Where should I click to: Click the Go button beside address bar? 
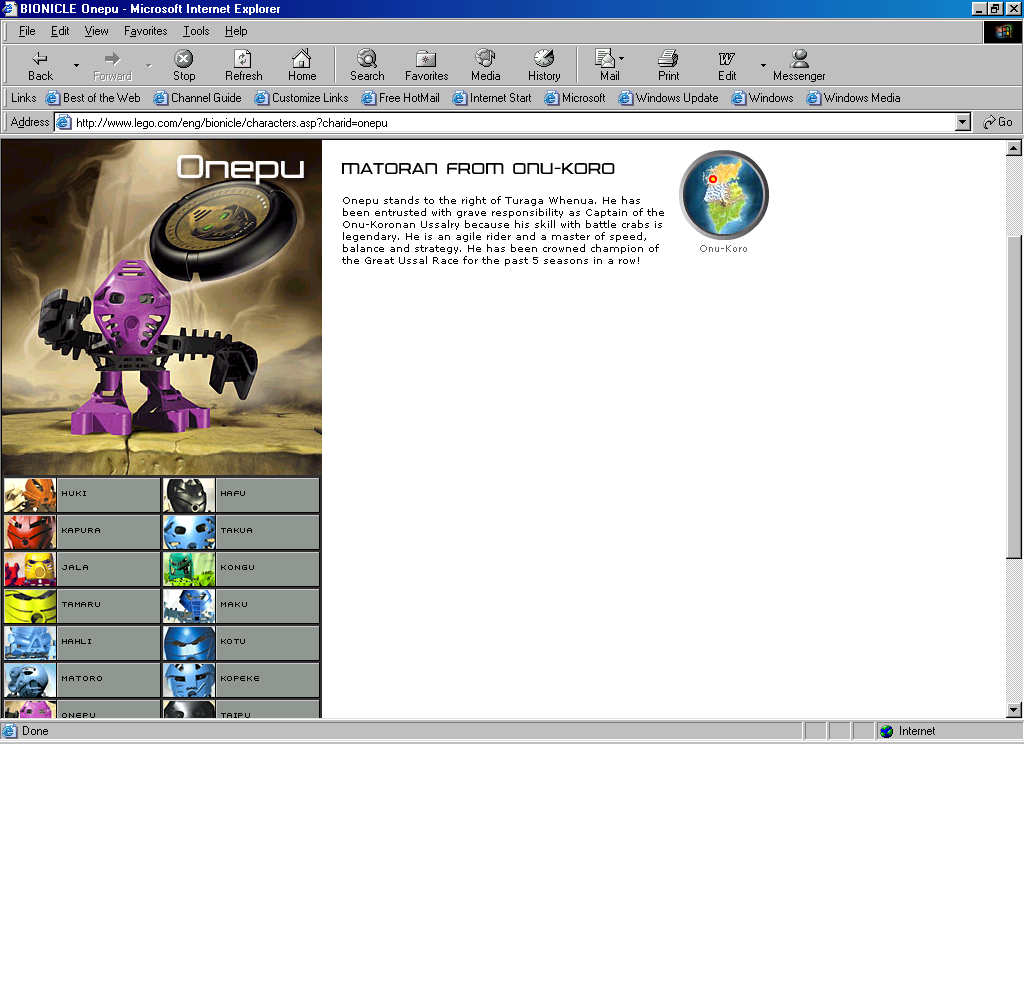tap(998, 122)
